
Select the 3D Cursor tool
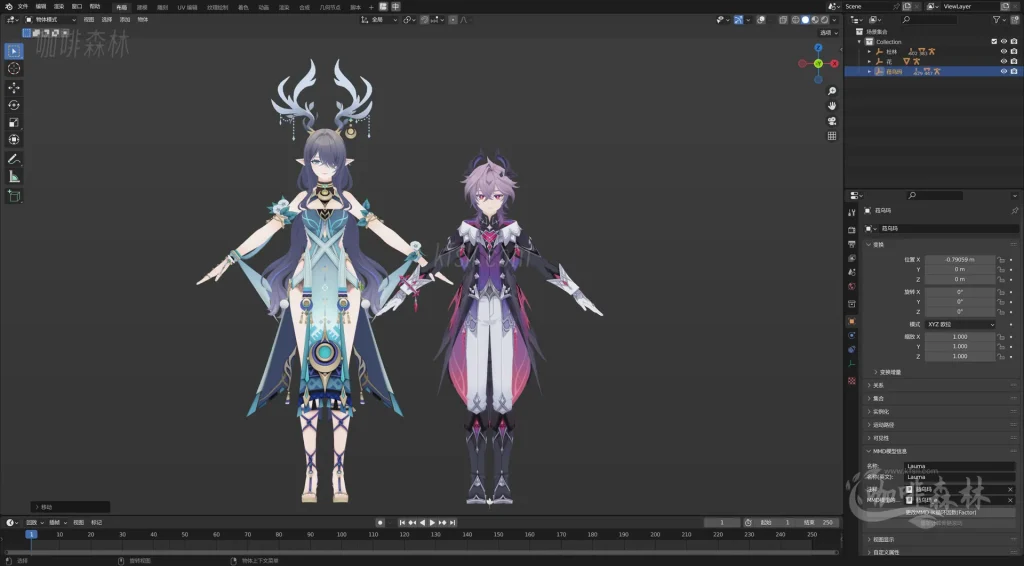14,69
